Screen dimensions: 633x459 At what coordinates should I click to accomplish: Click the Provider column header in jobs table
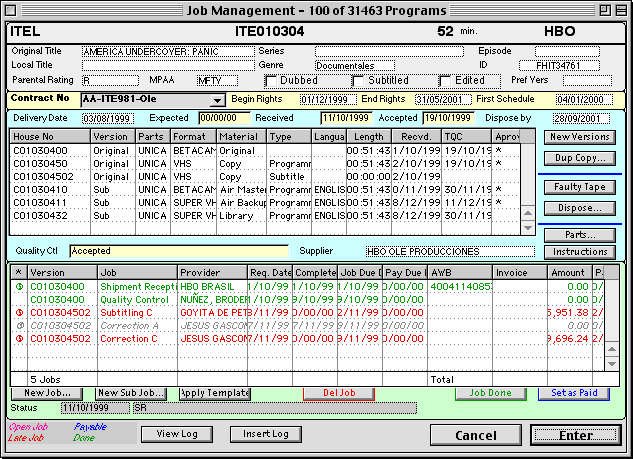[212, 272]
